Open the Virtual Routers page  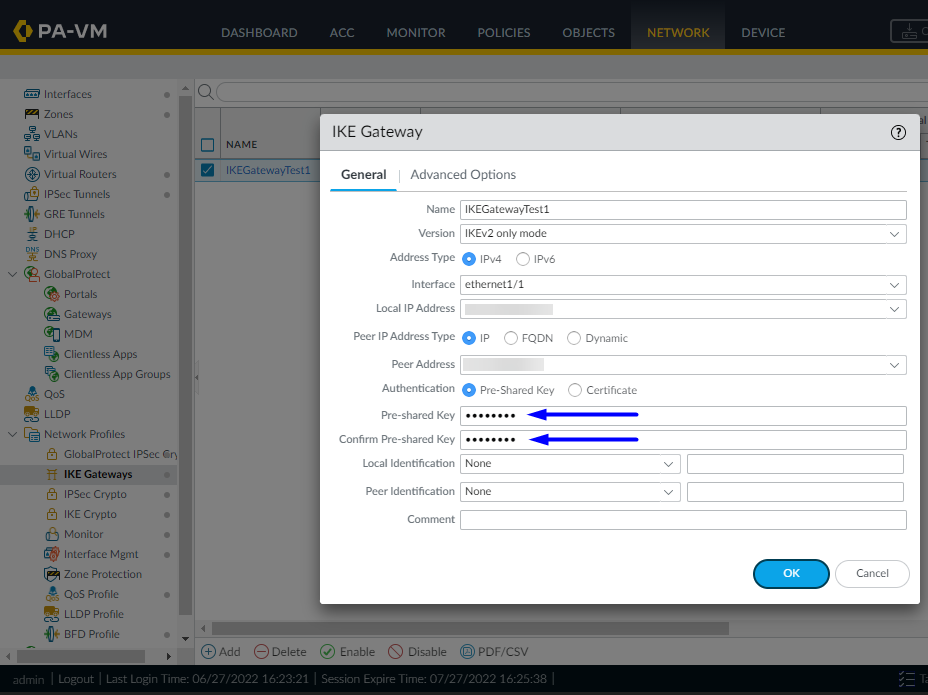click(x=80, y=174)
